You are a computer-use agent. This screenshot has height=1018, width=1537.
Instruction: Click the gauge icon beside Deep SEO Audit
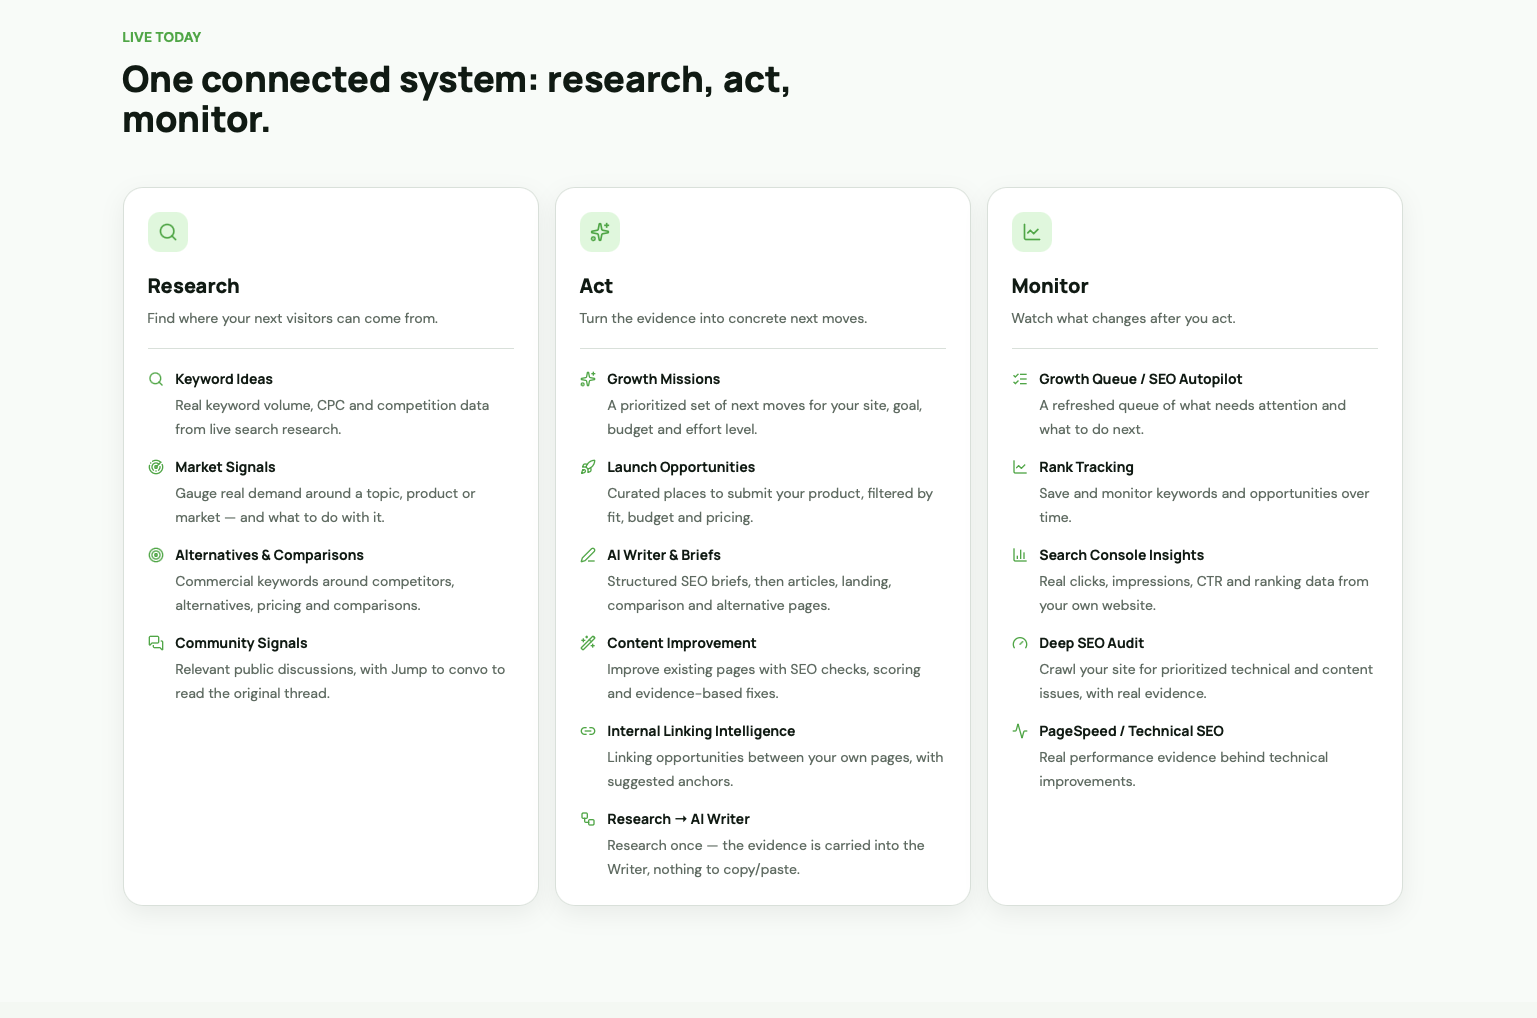(x=1020, y=643)
